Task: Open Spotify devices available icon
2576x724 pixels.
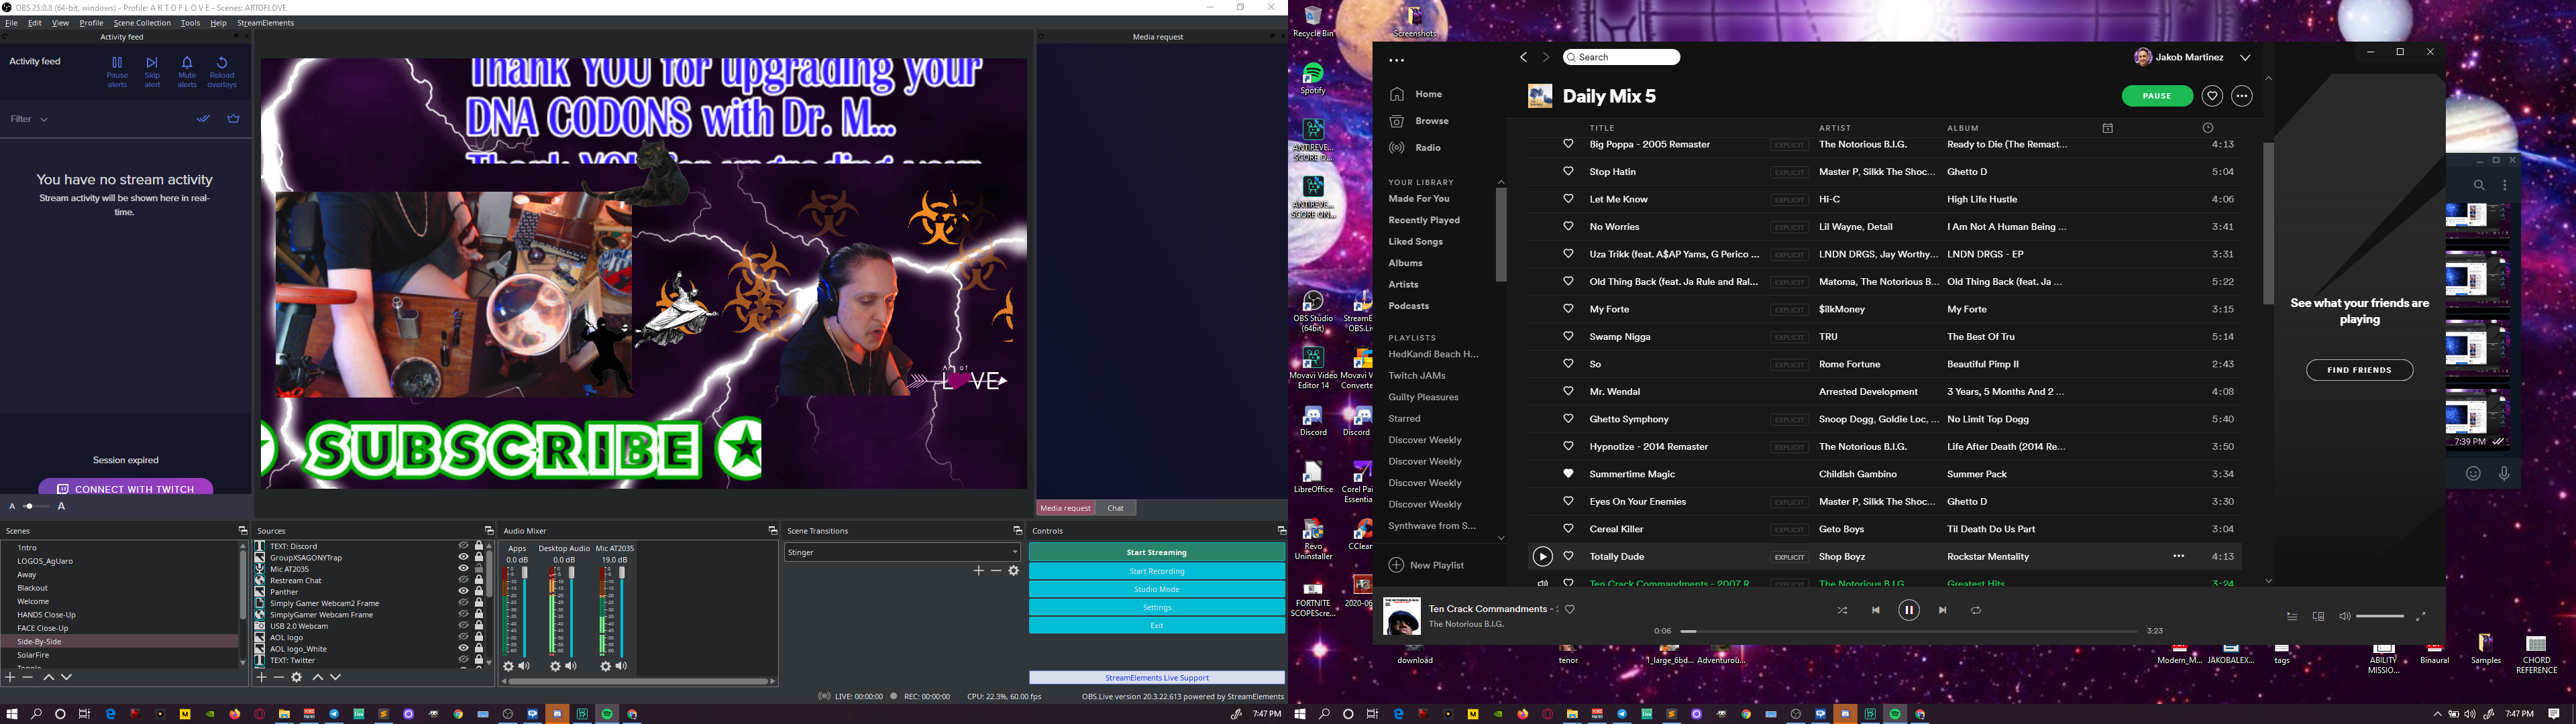Action: 2318,617
